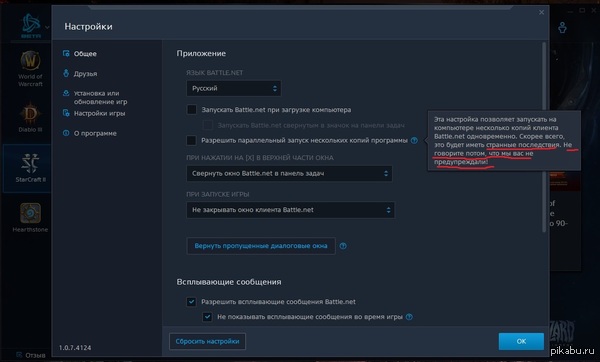
Task: Uncheck Разрешить всплывающие сообщения Battle.net
Action: click(191, 302)
